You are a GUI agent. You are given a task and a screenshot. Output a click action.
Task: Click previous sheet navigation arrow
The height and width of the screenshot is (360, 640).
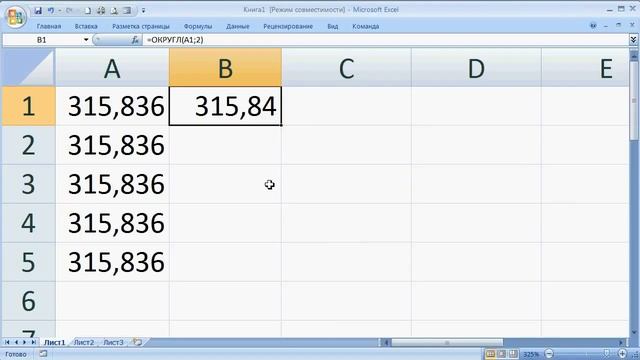click(16, 342)
